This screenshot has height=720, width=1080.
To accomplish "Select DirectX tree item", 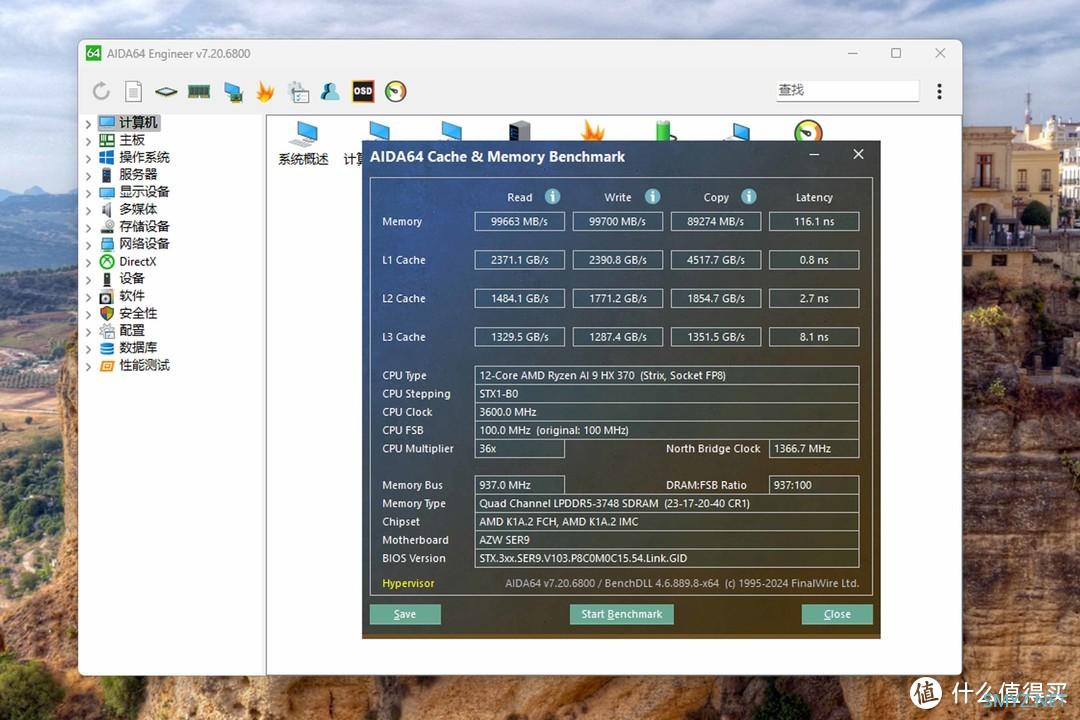I will [x=138, y=261].
